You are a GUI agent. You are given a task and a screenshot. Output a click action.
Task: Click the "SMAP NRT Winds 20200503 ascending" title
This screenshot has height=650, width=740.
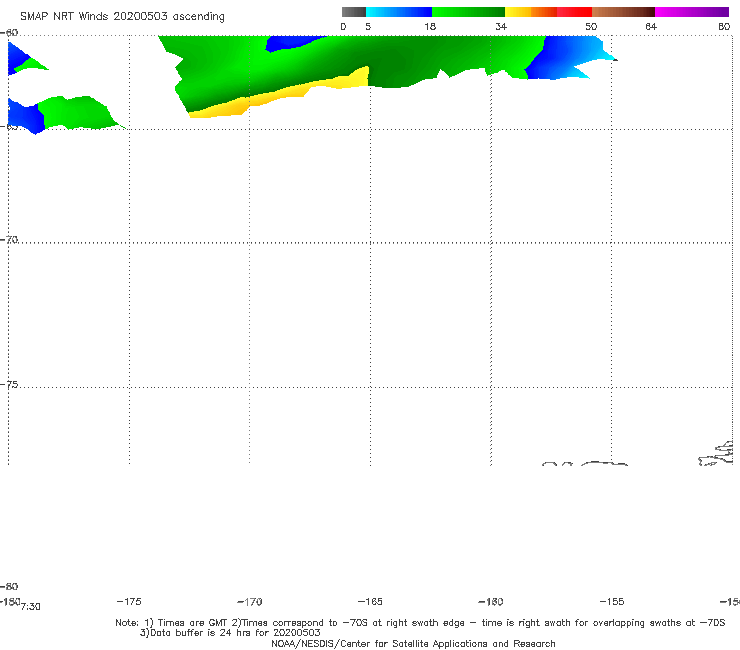click(x=122, y=16)
